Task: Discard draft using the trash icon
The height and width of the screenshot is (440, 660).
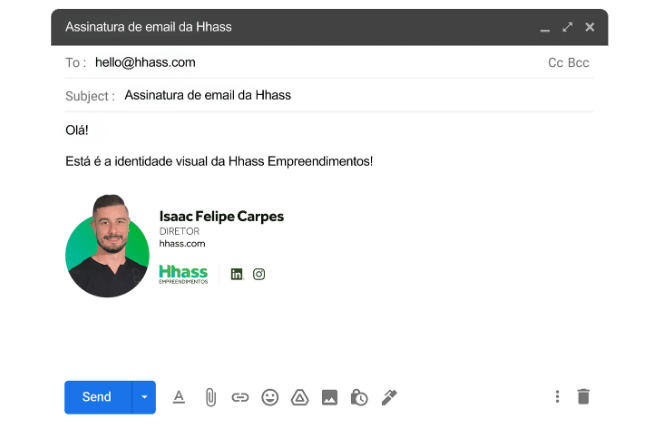Action: click(583, 397)
